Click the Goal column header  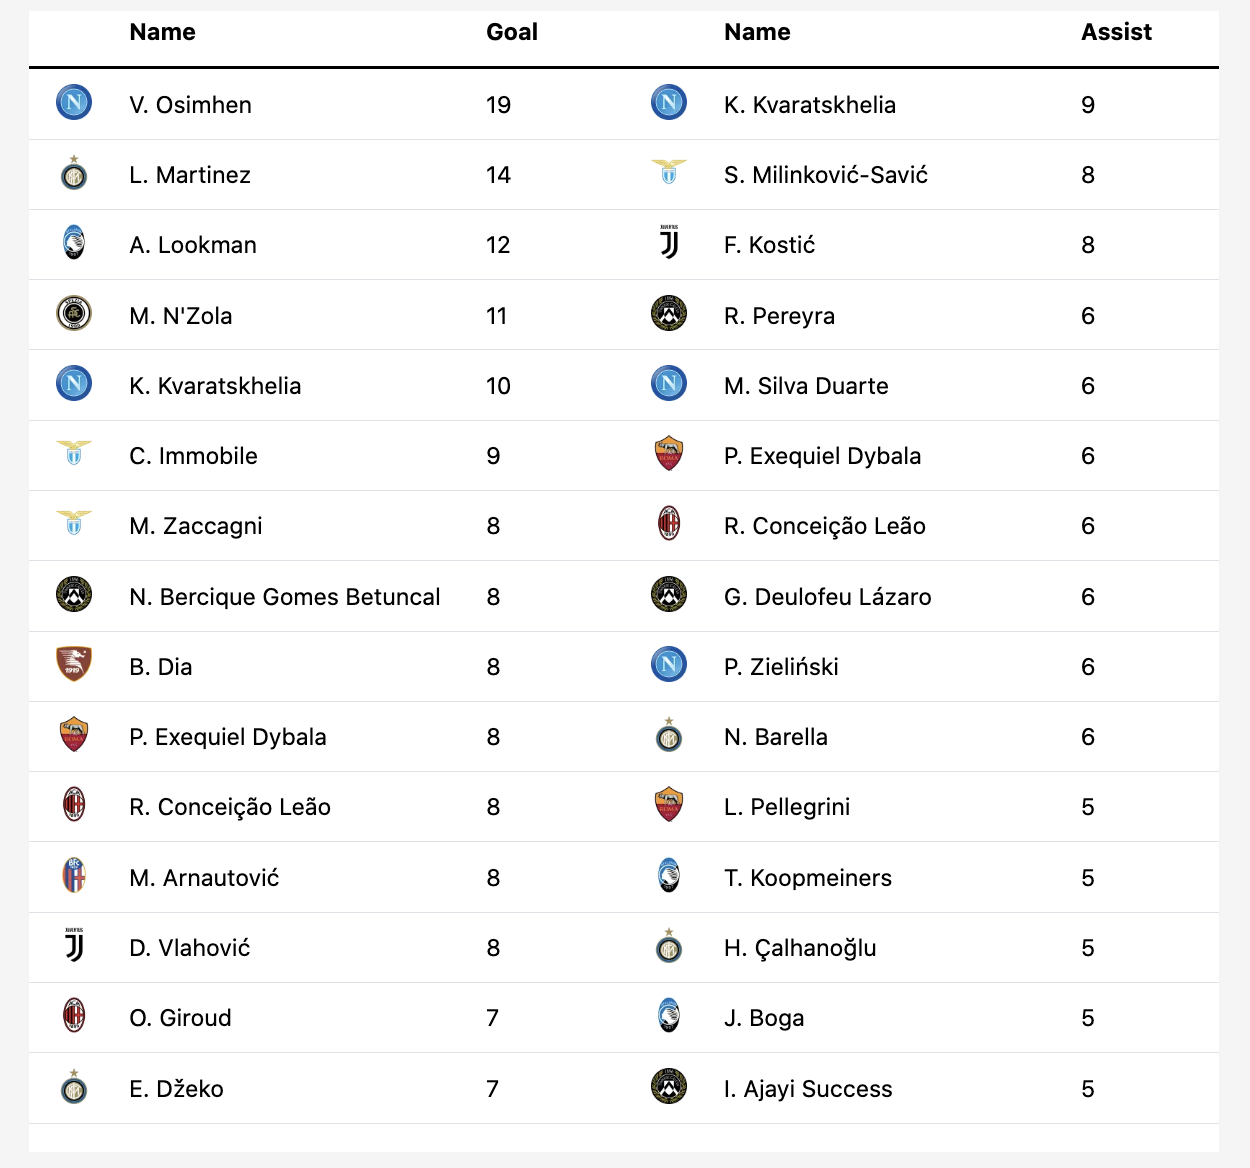[512, 32]
